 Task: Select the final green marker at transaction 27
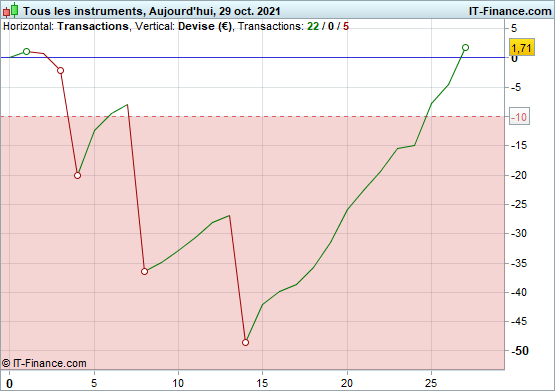(465, 47)
